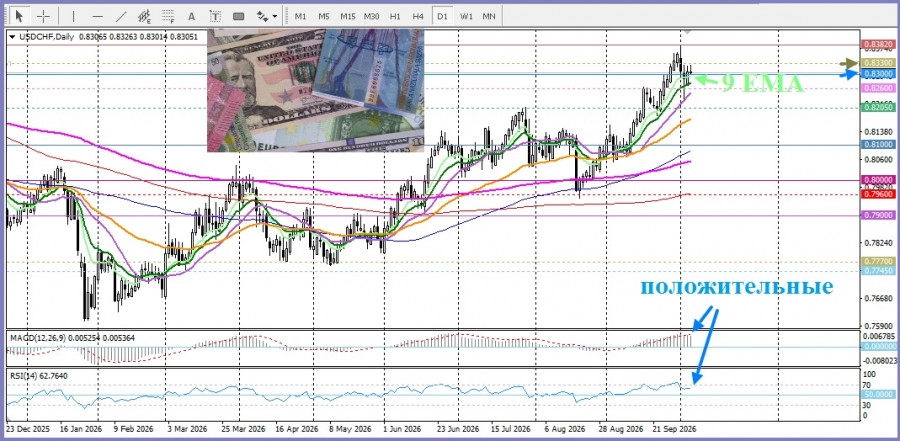The height and width of the screenshot is (441, 900).
Task: Switch to M30 timeframe
Action: (371, 16)
